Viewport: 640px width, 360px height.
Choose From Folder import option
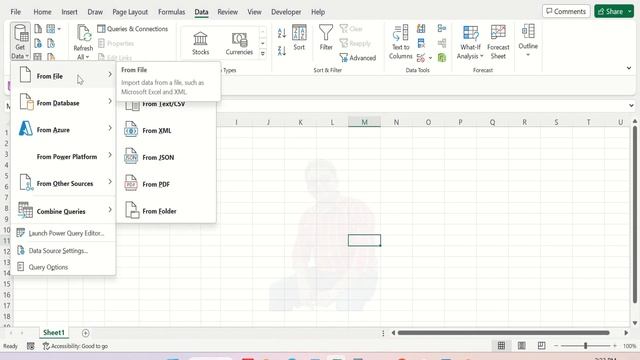(x=166, y=211)
